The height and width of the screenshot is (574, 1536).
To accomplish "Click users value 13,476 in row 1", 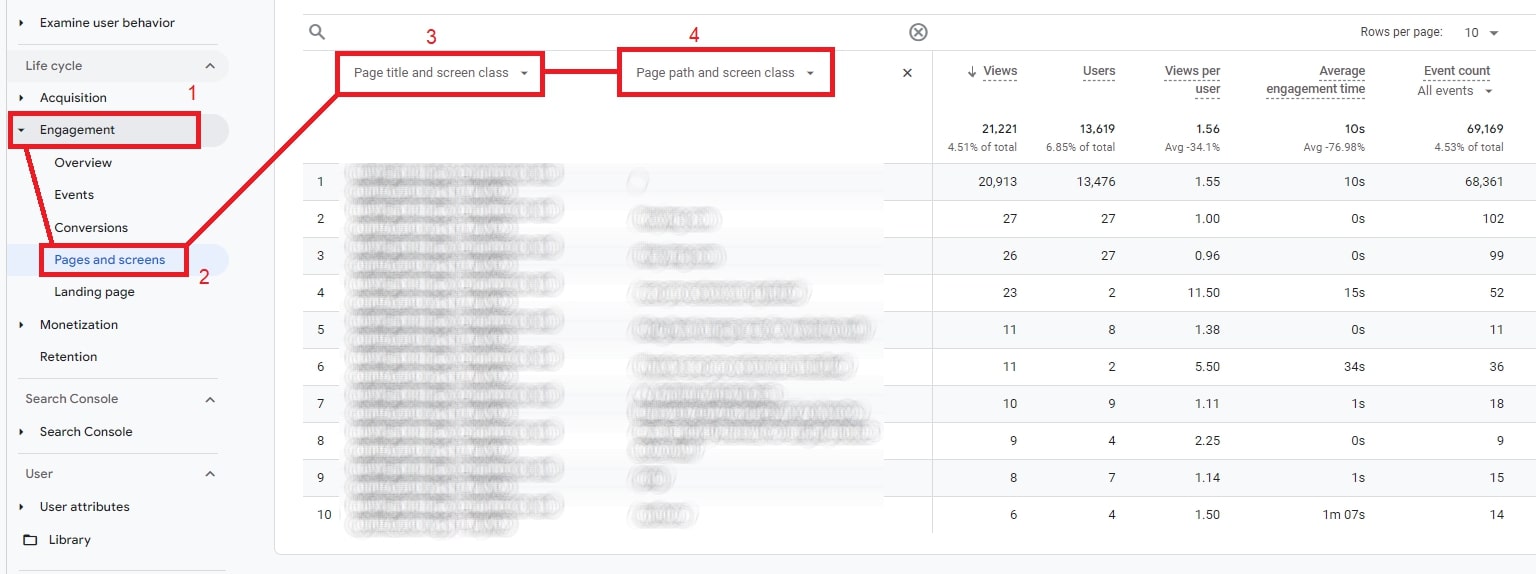I will click(1095, 182).
